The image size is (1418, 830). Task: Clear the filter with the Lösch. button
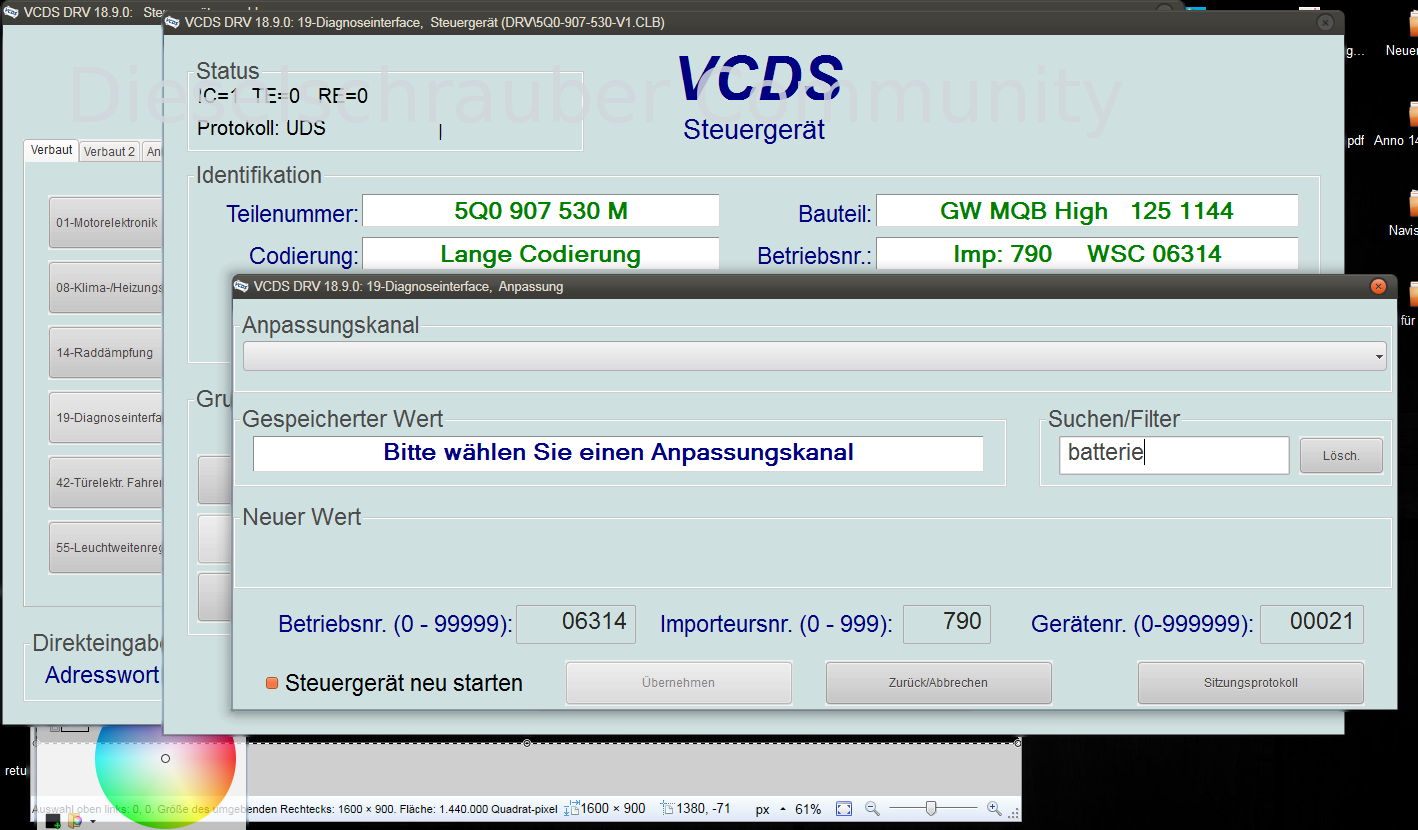[1341, 455]
